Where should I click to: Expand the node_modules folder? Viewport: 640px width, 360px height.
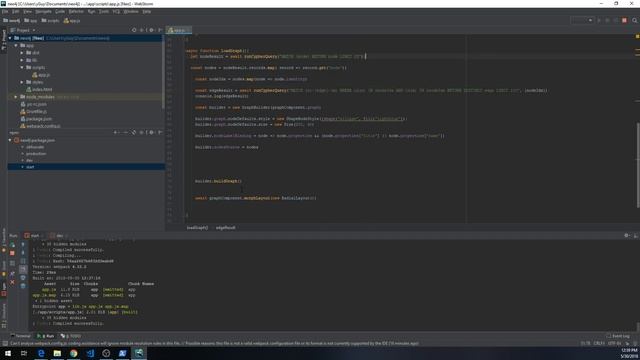coord(16,97)
